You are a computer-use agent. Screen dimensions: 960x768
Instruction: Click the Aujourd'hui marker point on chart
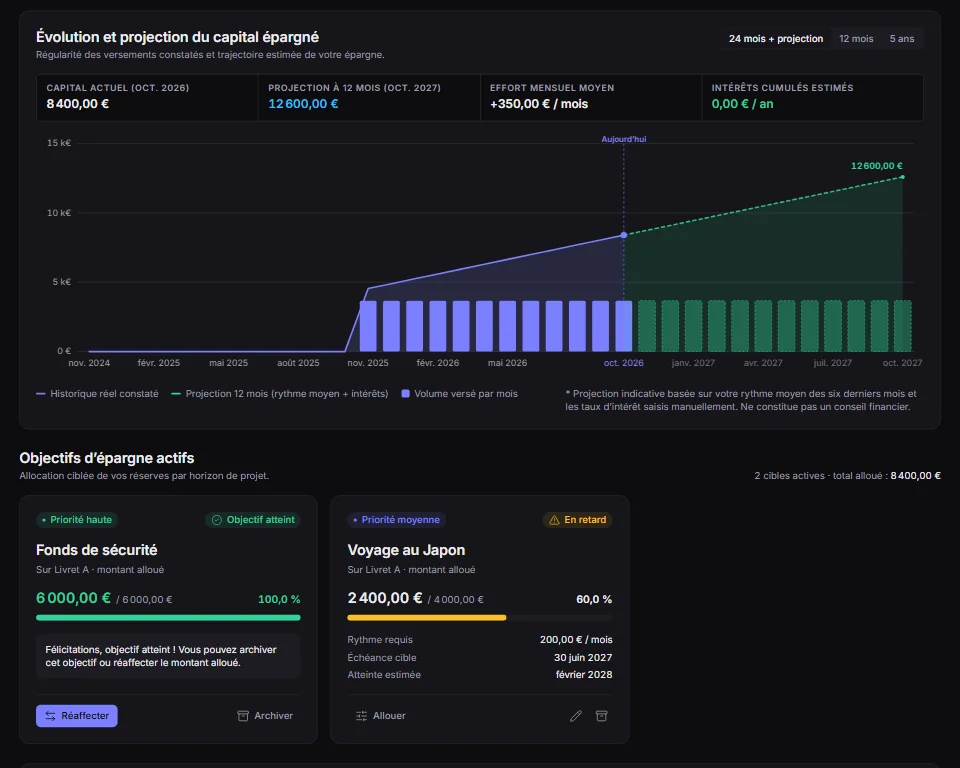tap(623, 235)
